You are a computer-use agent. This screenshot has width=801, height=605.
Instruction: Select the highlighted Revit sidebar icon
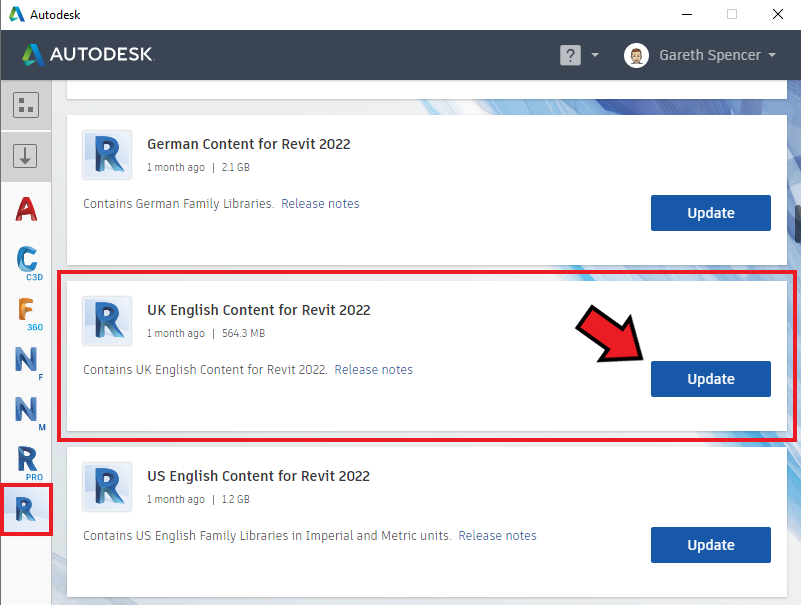coord(26,509)
